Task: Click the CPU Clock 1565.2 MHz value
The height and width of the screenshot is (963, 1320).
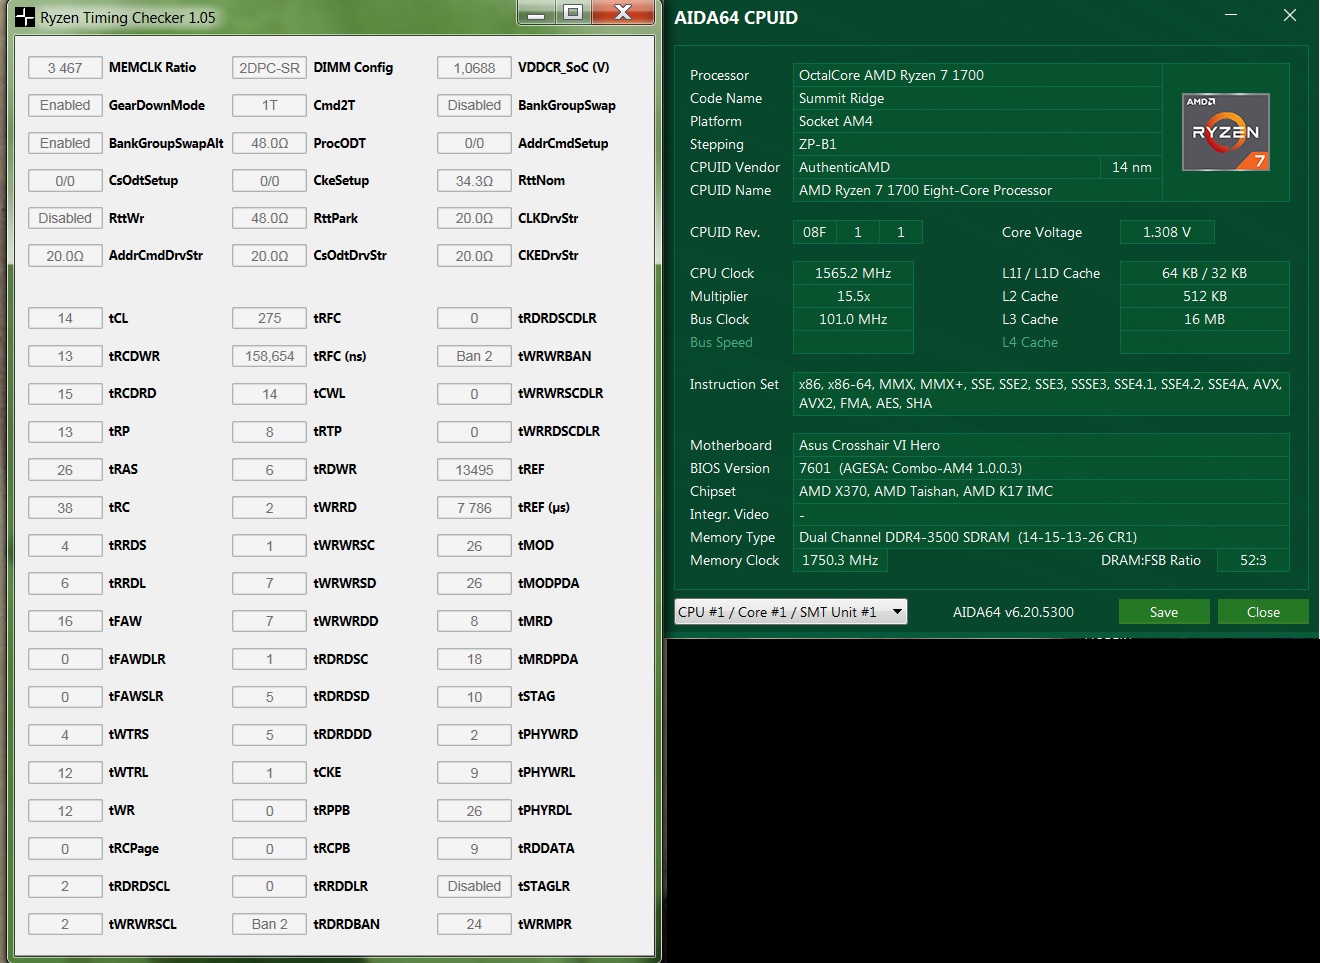Action: pos(853,273)
